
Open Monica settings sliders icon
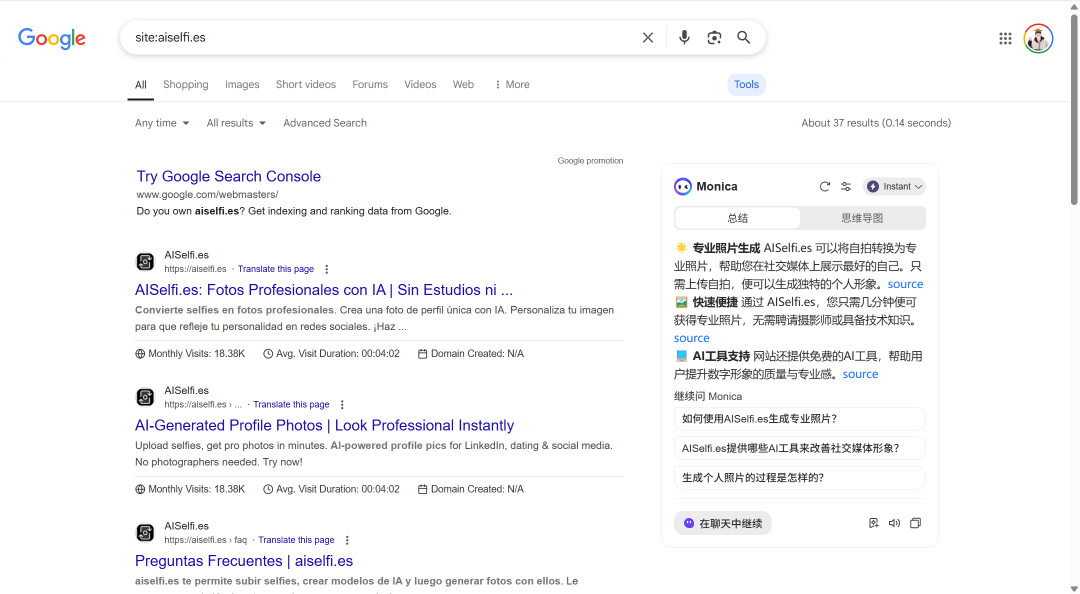(x=846, y=186)
